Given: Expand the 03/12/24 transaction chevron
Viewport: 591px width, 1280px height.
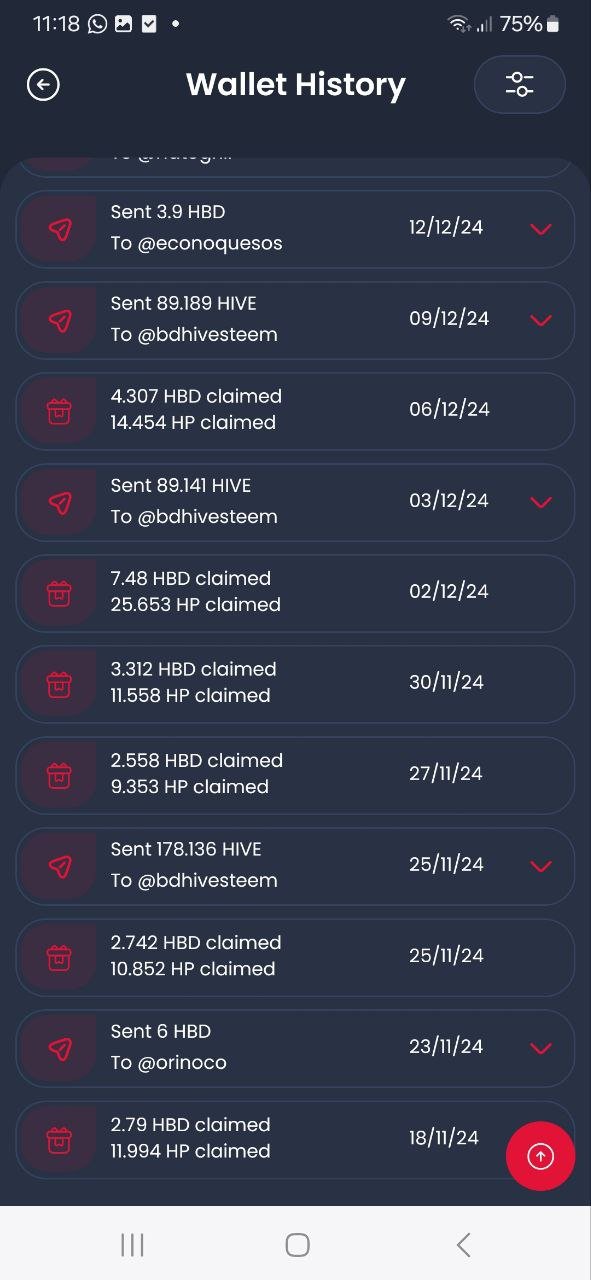Looking at the screenshot, I should click(541, 502).
